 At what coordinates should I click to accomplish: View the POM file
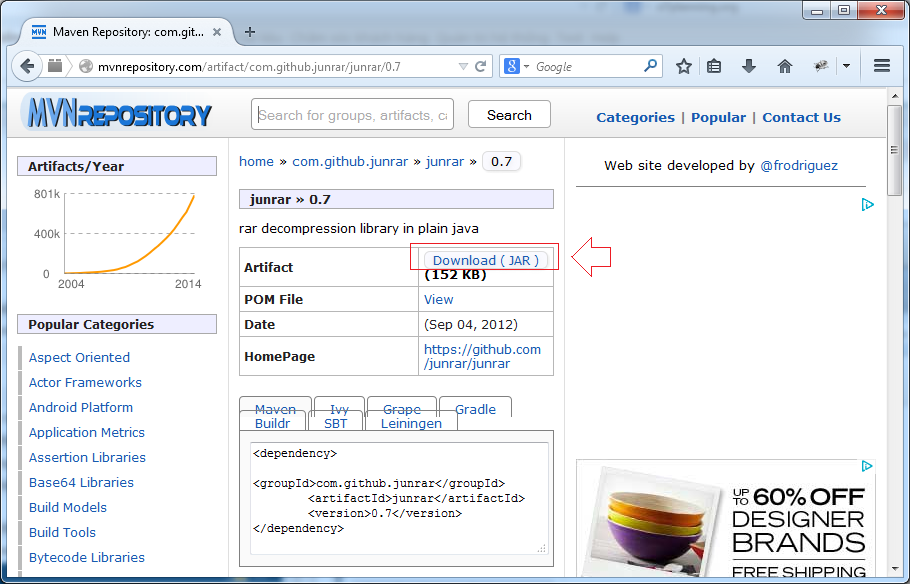pos(438,300)
